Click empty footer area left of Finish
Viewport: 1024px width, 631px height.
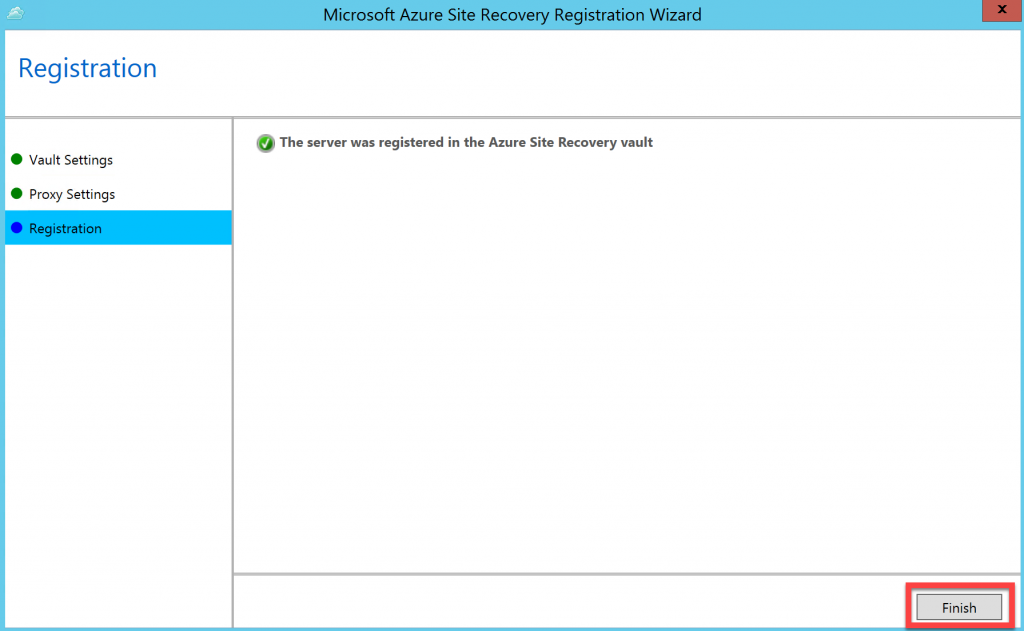click(x=560, y=604)
